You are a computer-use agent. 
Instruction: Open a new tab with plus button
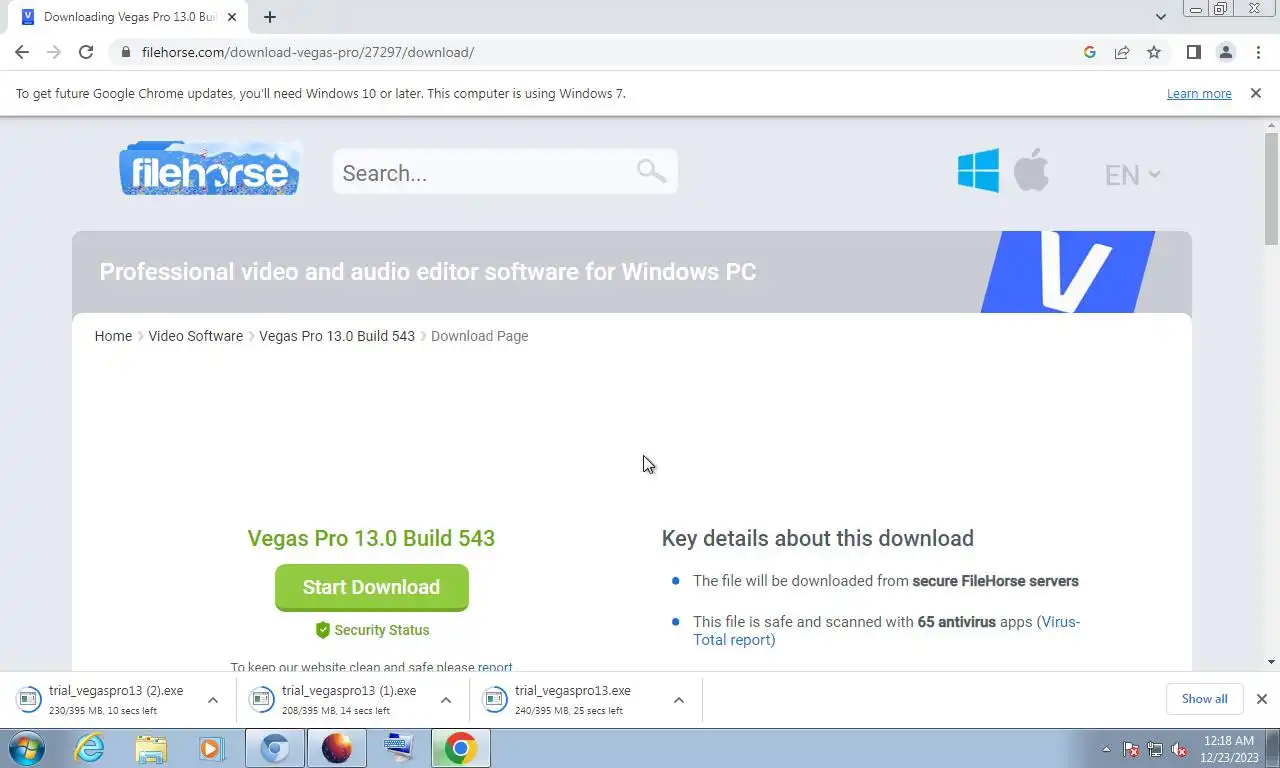pyautogui.click(x=270, y=17)
